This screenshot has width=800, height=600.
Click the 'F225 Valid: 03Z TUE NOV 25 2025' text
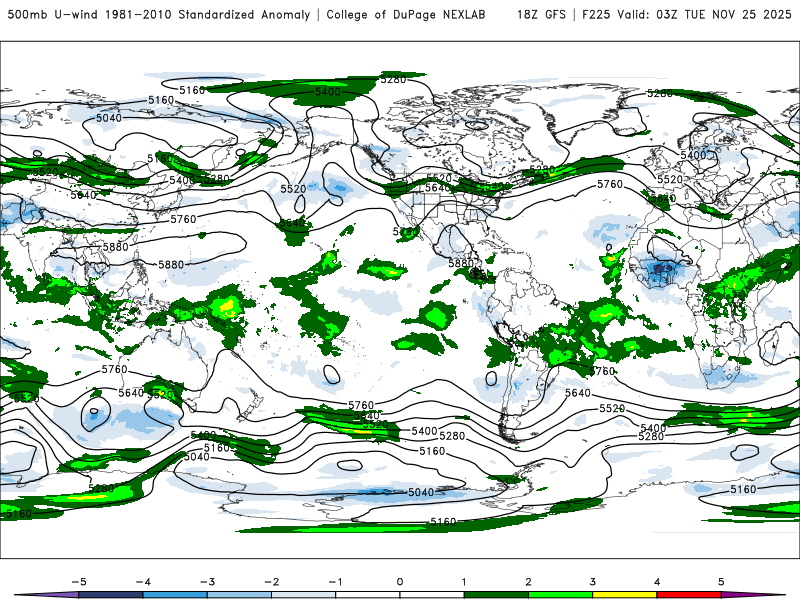686,14
